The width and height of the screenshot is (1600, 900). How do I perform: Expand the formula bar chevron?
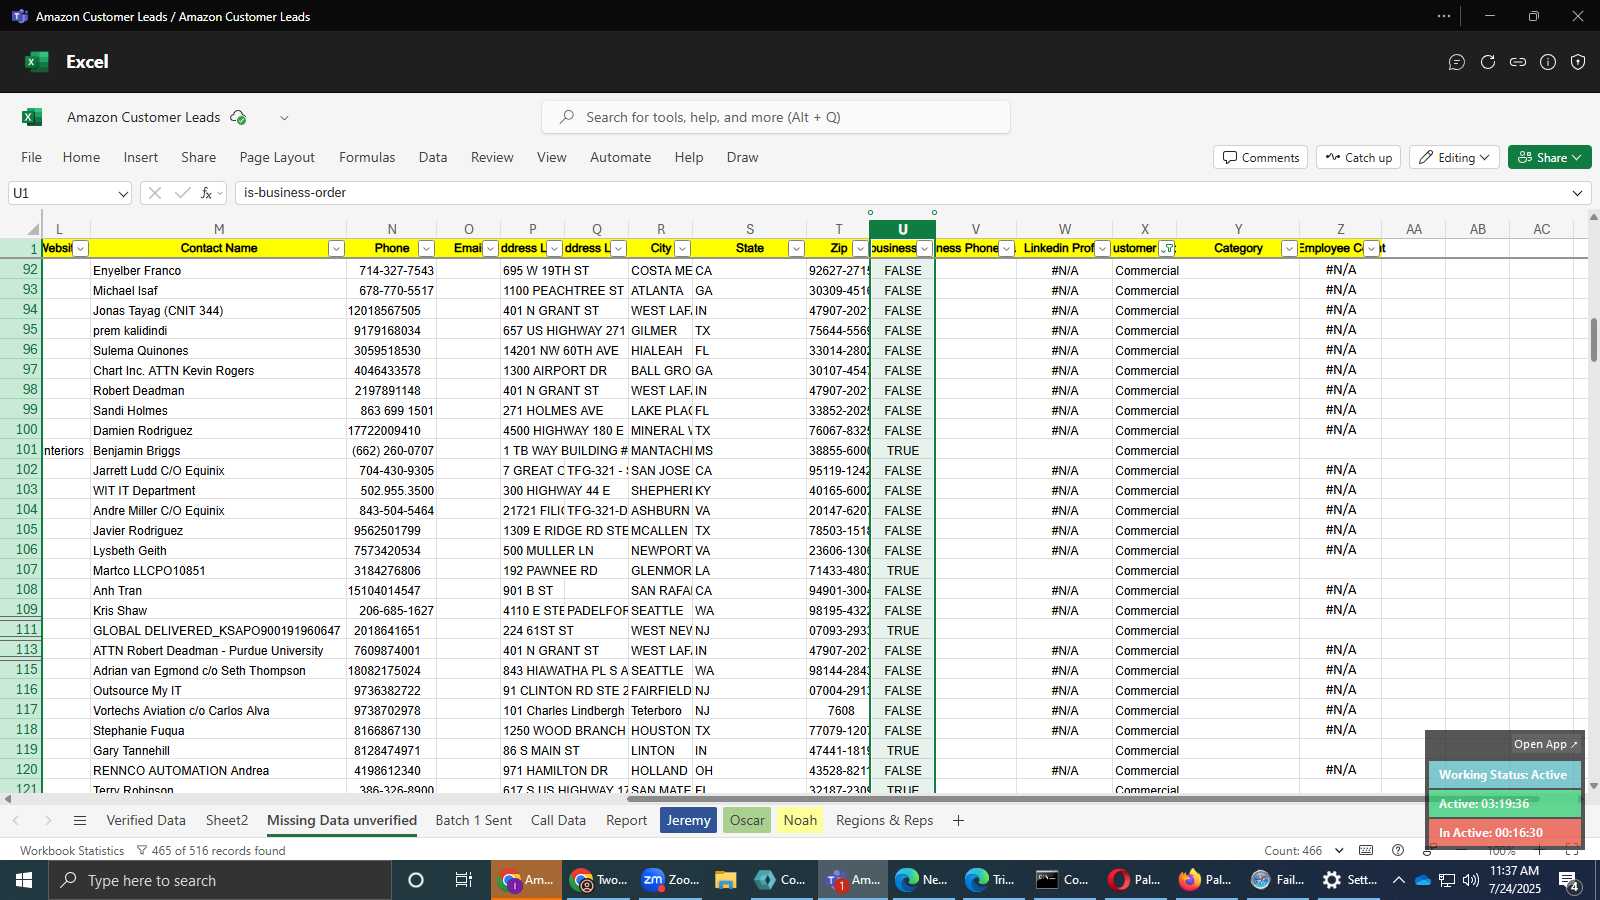click(1578, 193)
